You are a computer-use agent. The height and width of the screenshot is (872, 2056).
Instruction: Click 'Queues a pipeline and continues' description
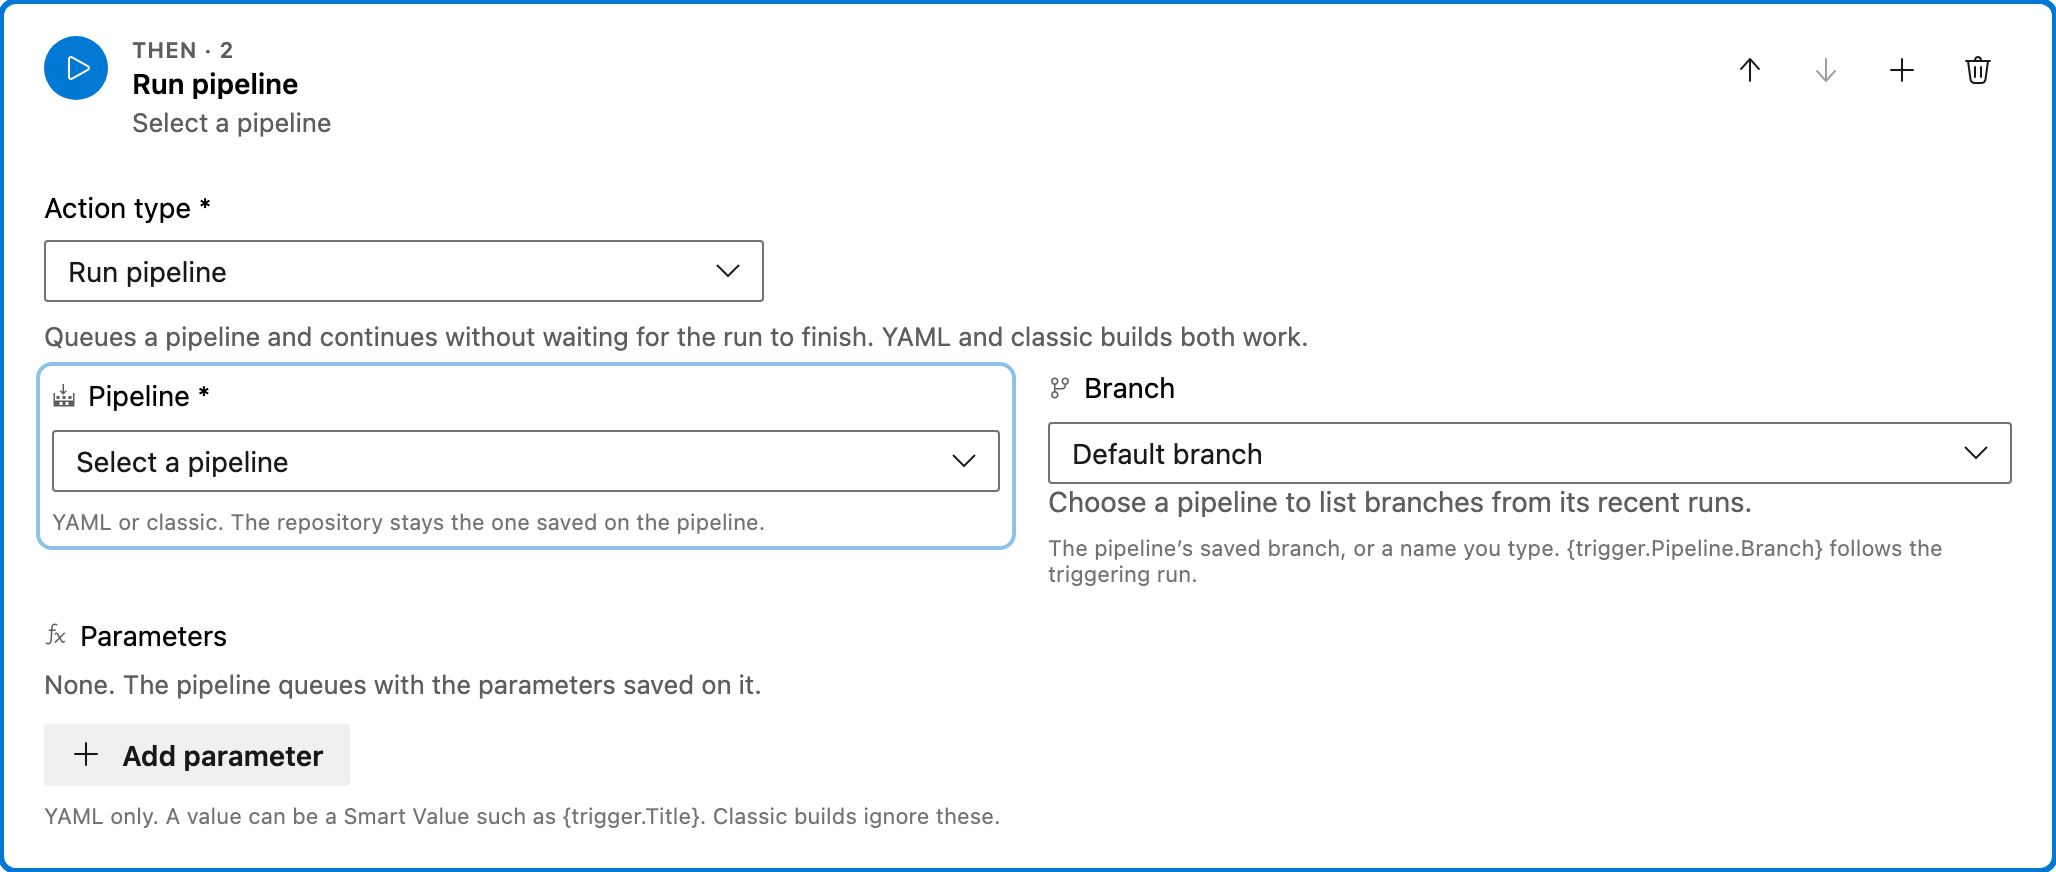(x=676, y=337)
